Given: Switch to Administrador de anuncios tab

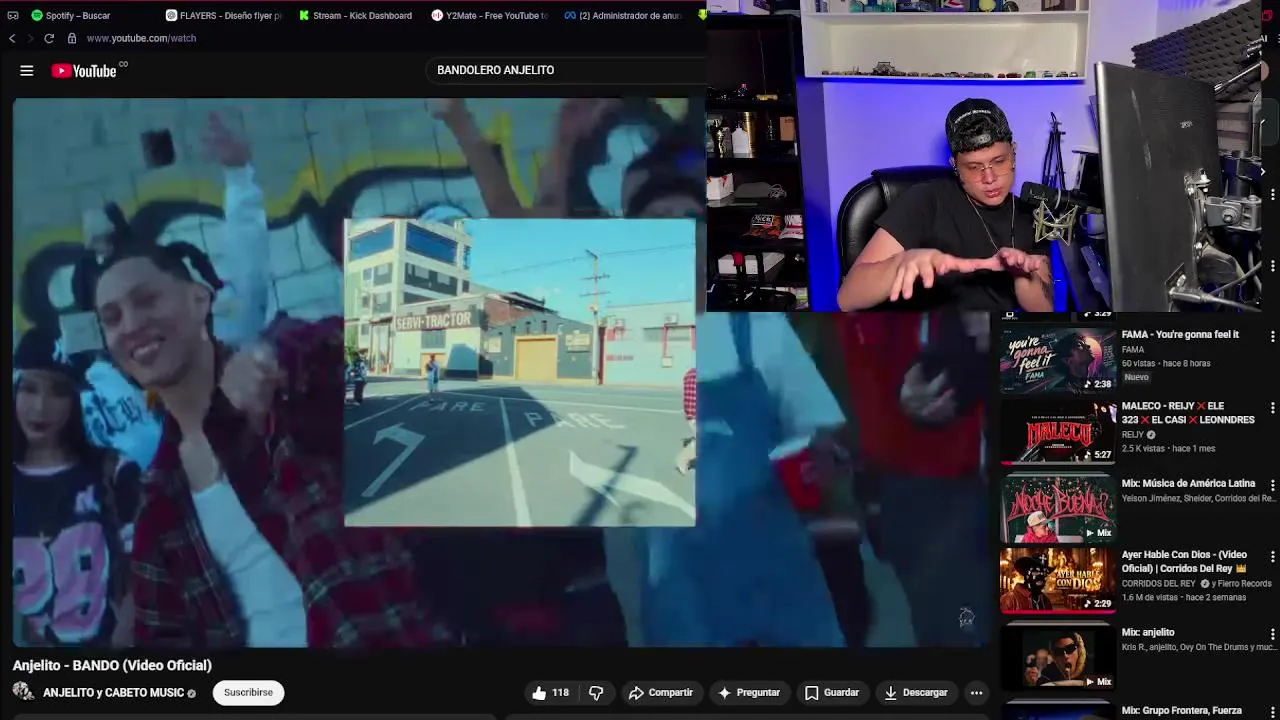Looking at the screenshot, I should [623, 15].
